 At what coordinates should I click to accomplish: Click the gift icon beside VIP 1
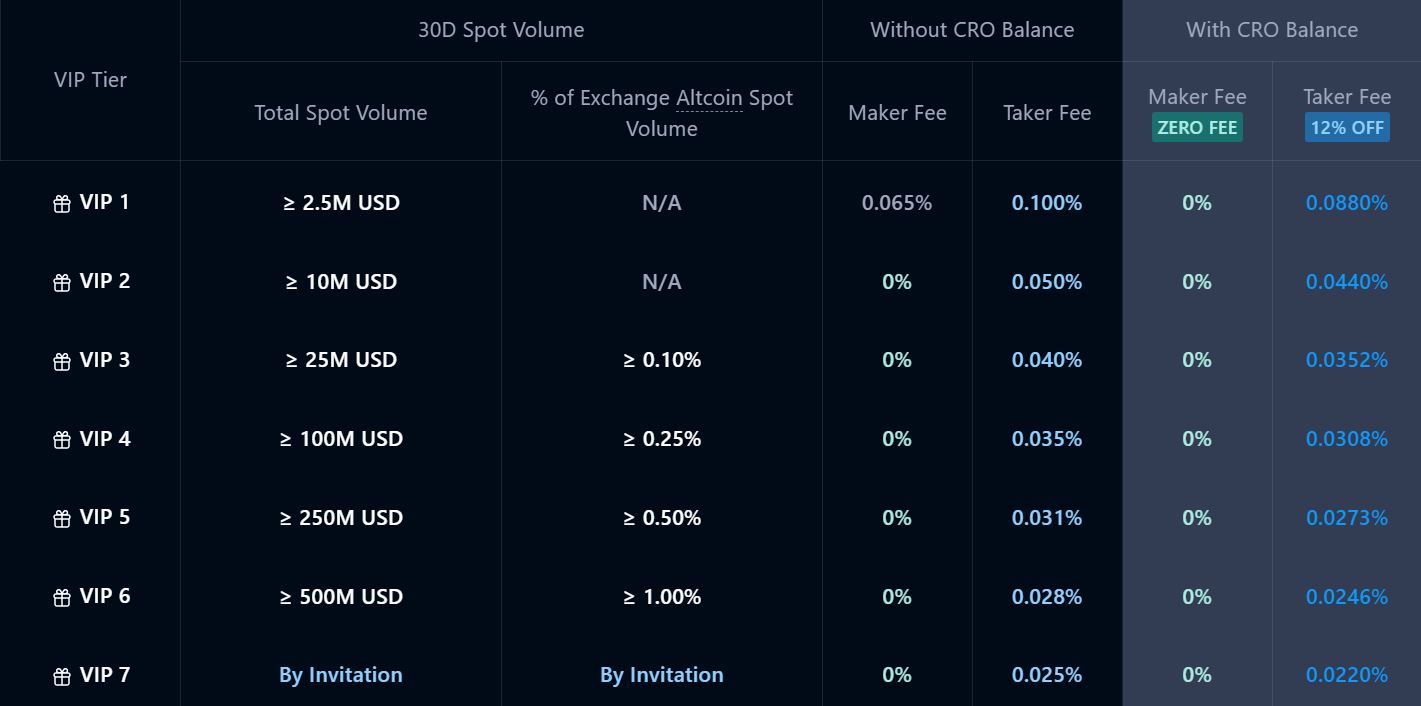click(62, 204)
